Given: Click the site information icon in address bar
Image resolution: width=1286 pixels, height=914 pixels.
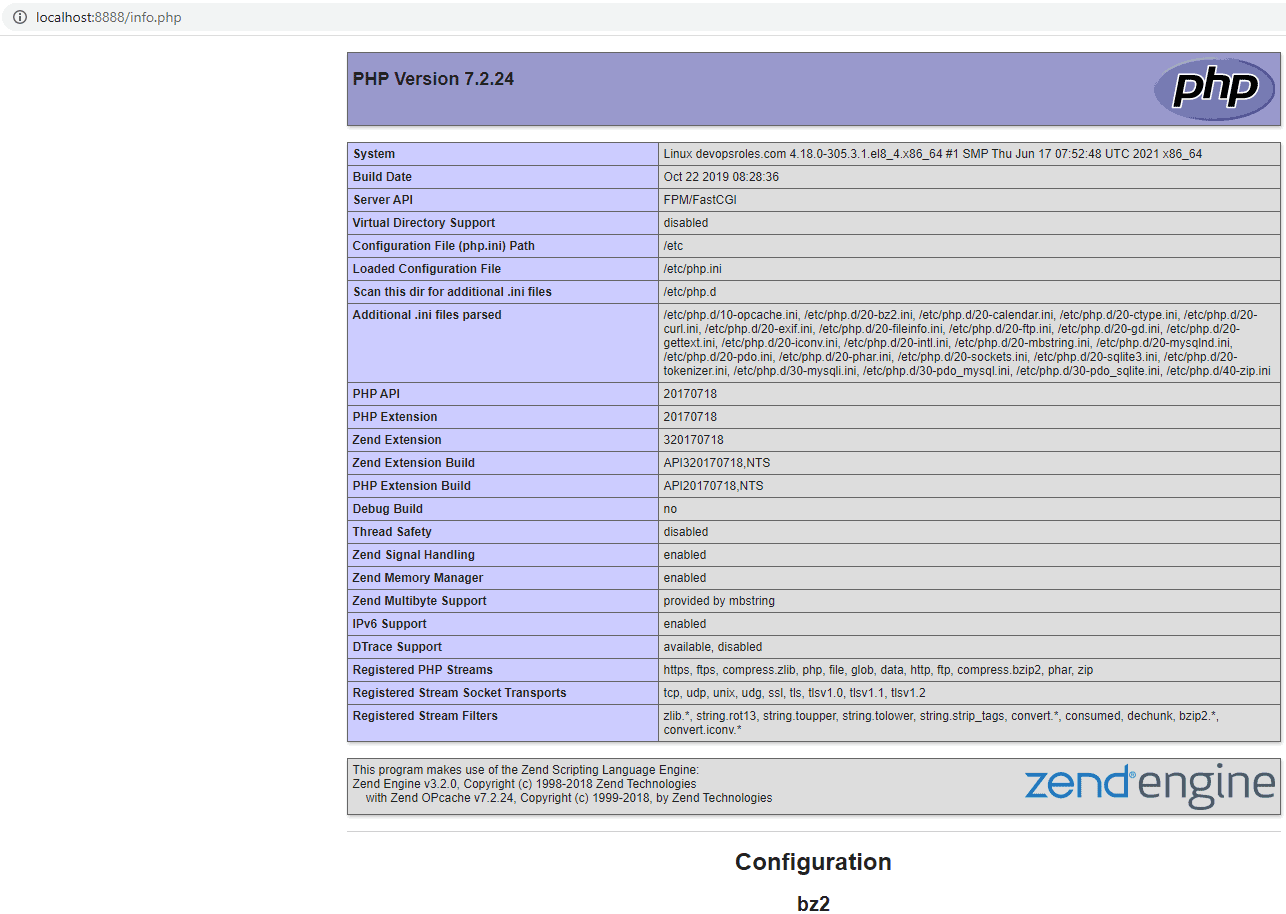Looking at the screenshot, I should (19, 17).
